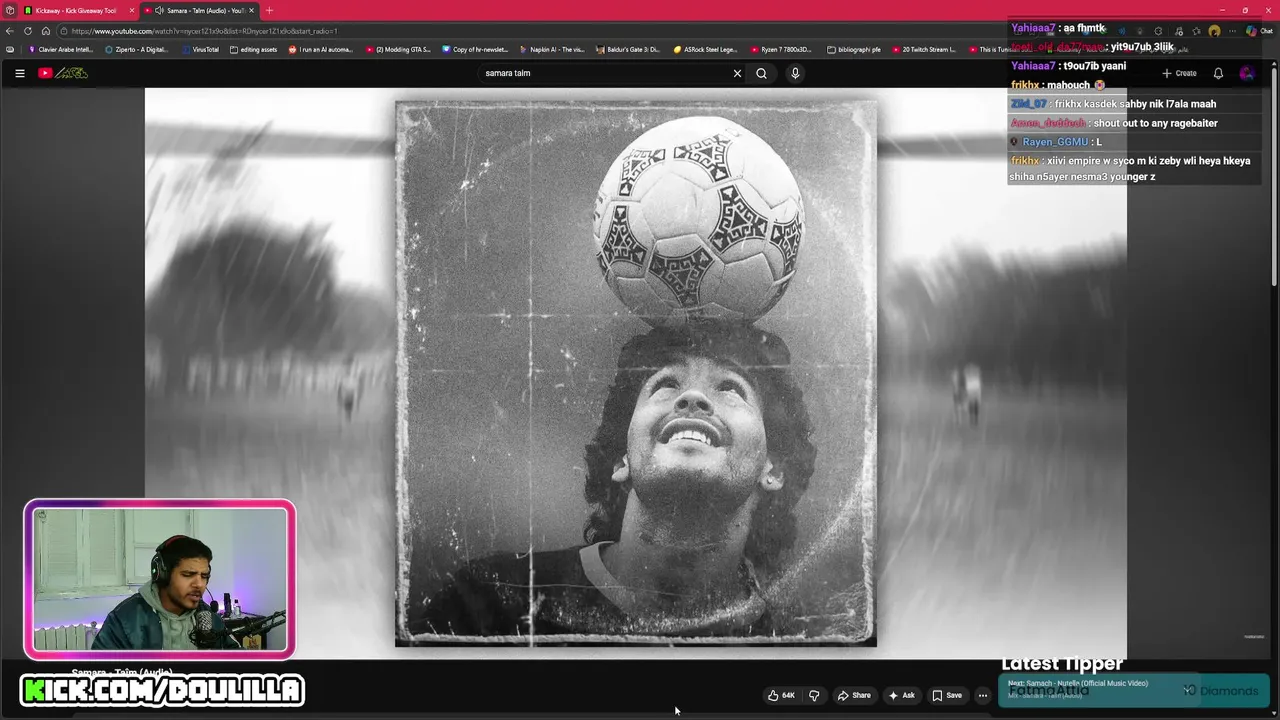Image resolution: width=1280 pixels, height=720 pixels.
Task: Open the YouTube account avatar menu
Action: point(1246,73)
